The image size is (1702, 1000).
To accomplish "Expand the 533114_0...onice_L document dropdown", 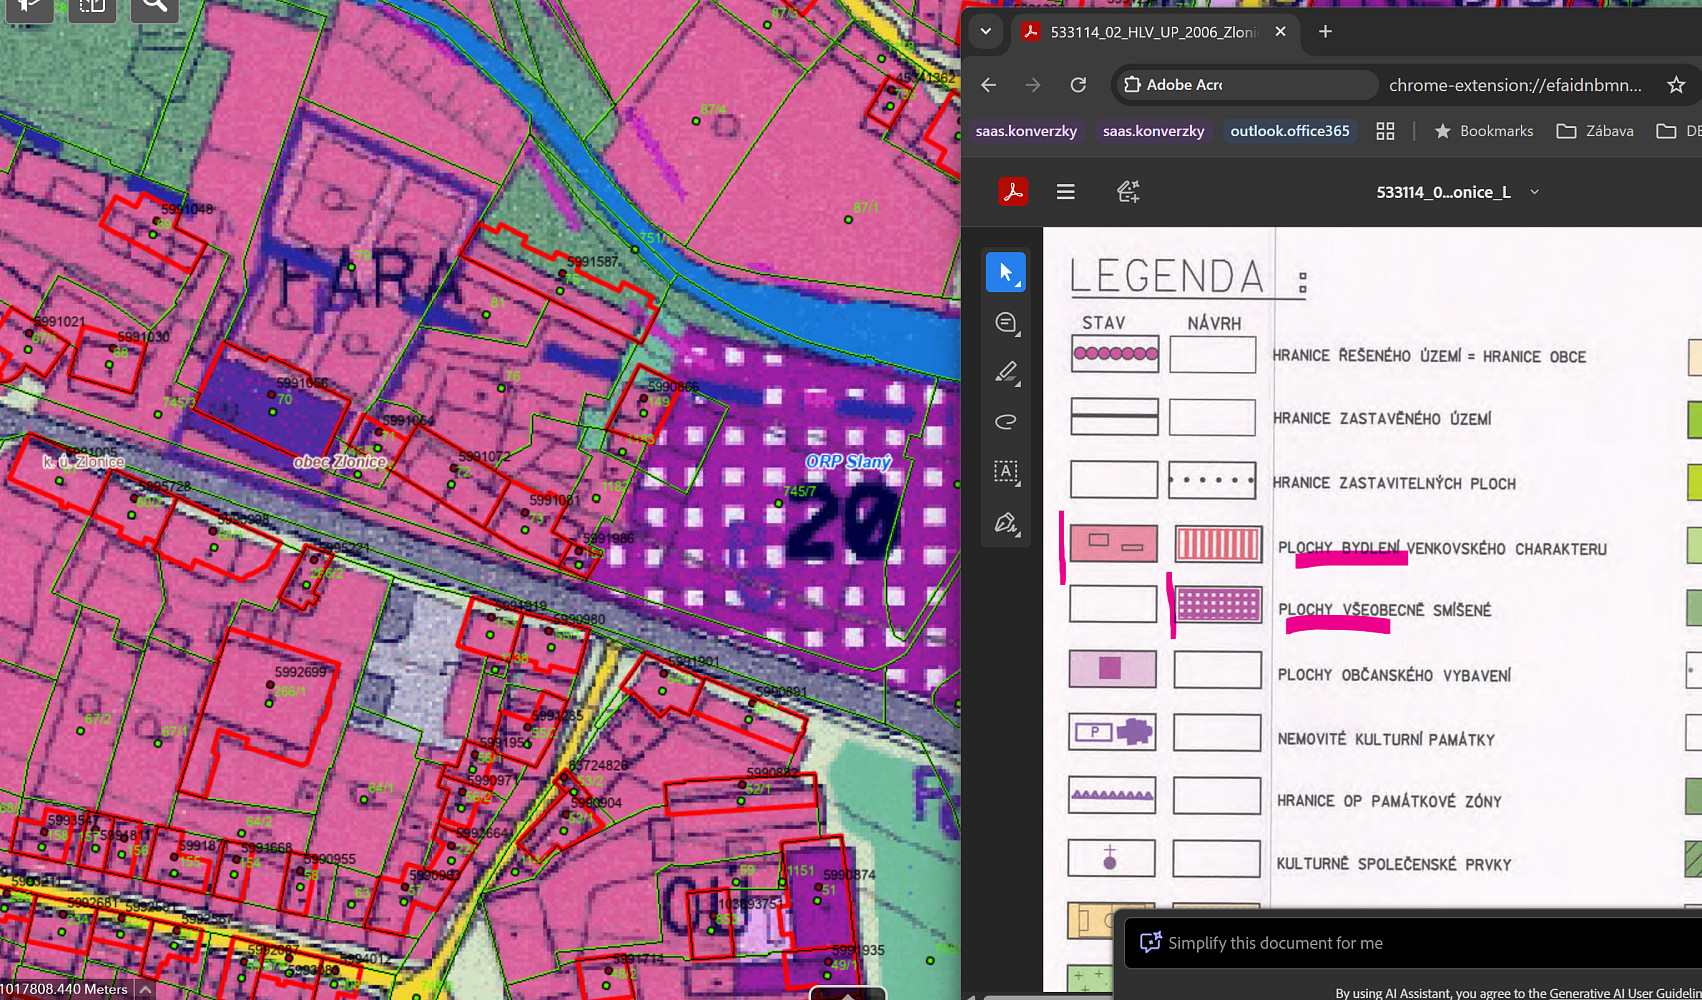I will click(x=1534, y=192).
